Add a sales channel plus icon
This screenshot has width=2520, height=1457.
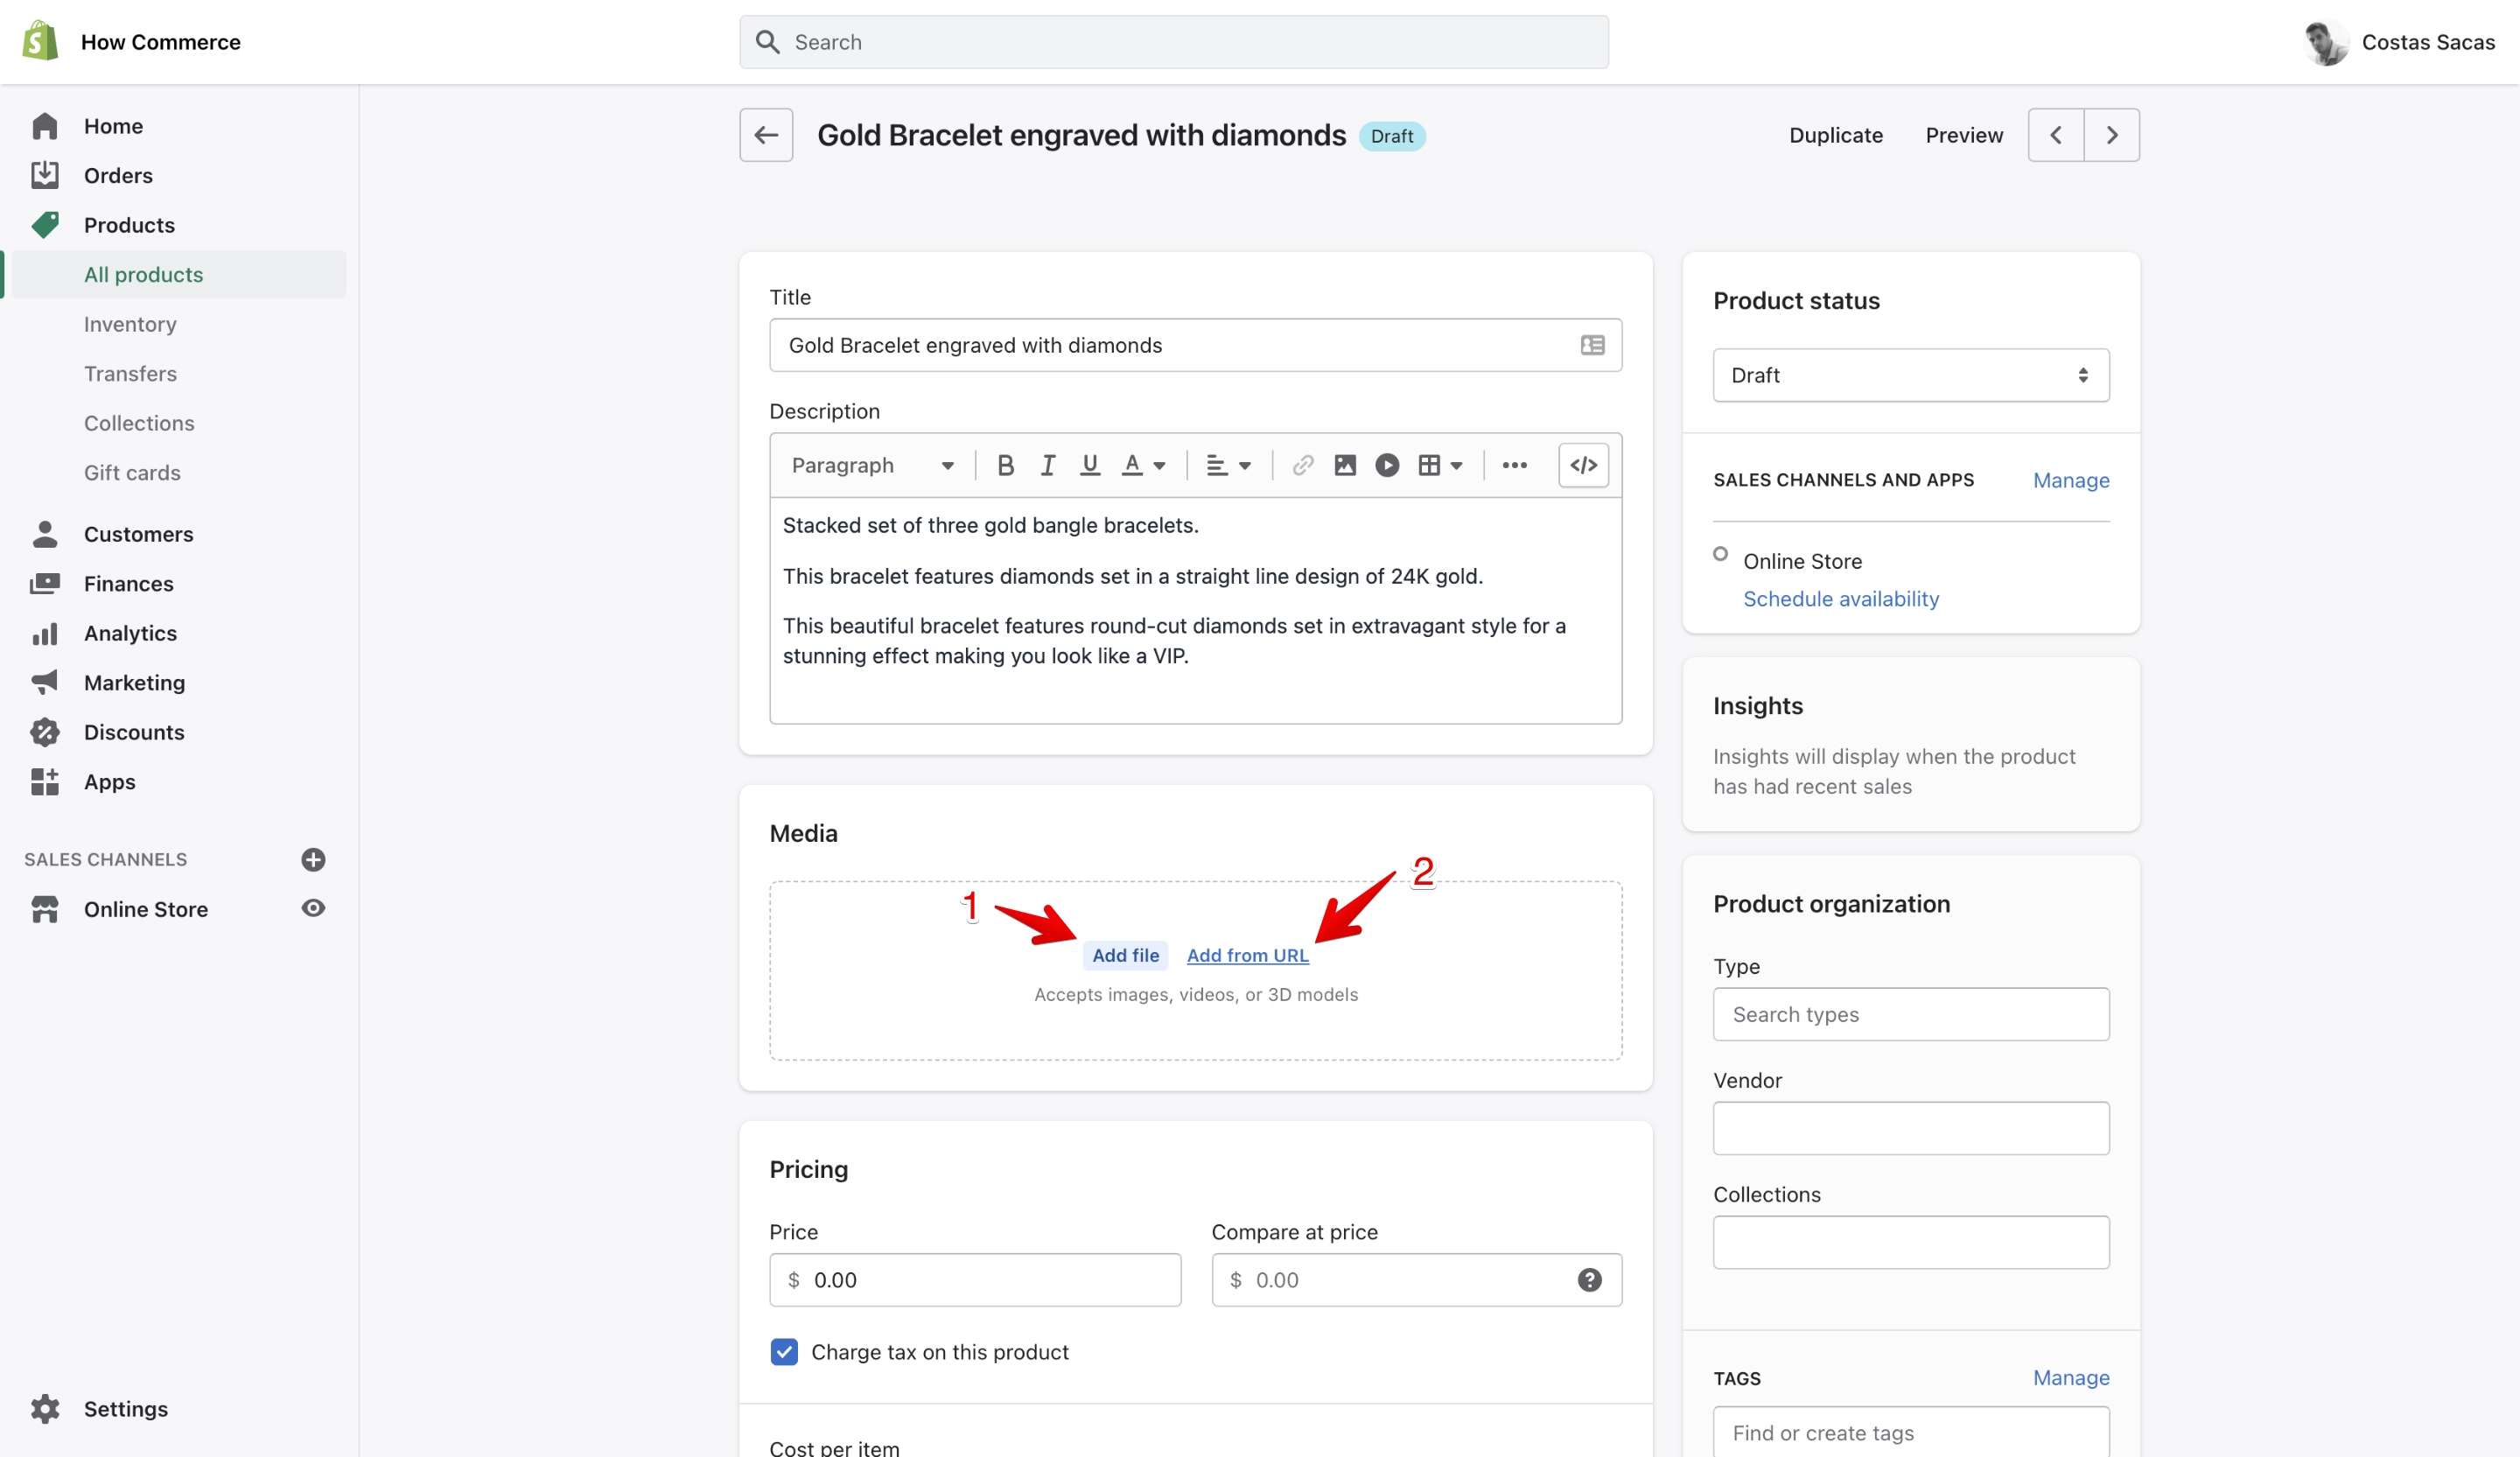click(x=313, y=859)
